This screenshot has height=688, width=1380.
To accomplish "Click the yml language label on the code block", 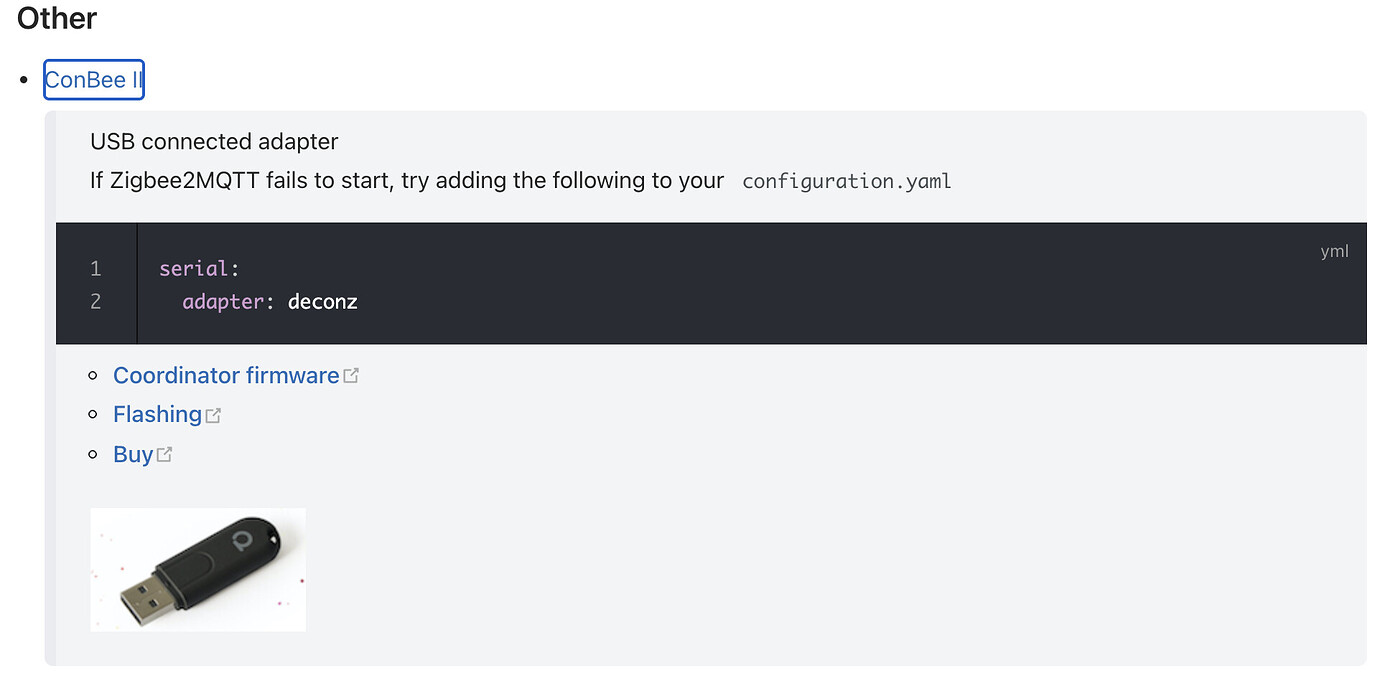I will pos(1335,251).
